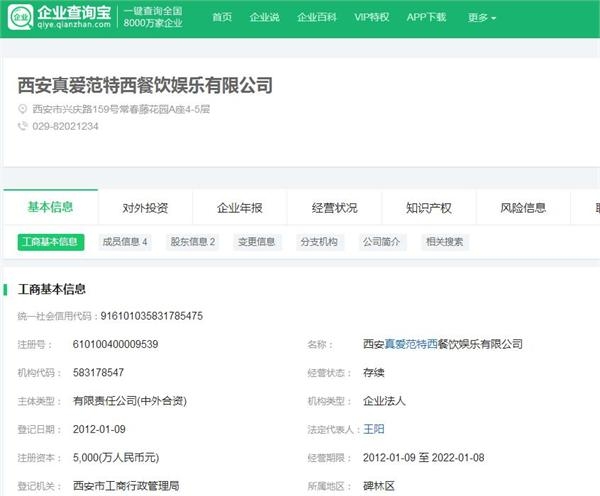This screenshot has width=600, height=496.
Task: Expand the 更多 dropdown menu
Action: [x=482, y=18]
